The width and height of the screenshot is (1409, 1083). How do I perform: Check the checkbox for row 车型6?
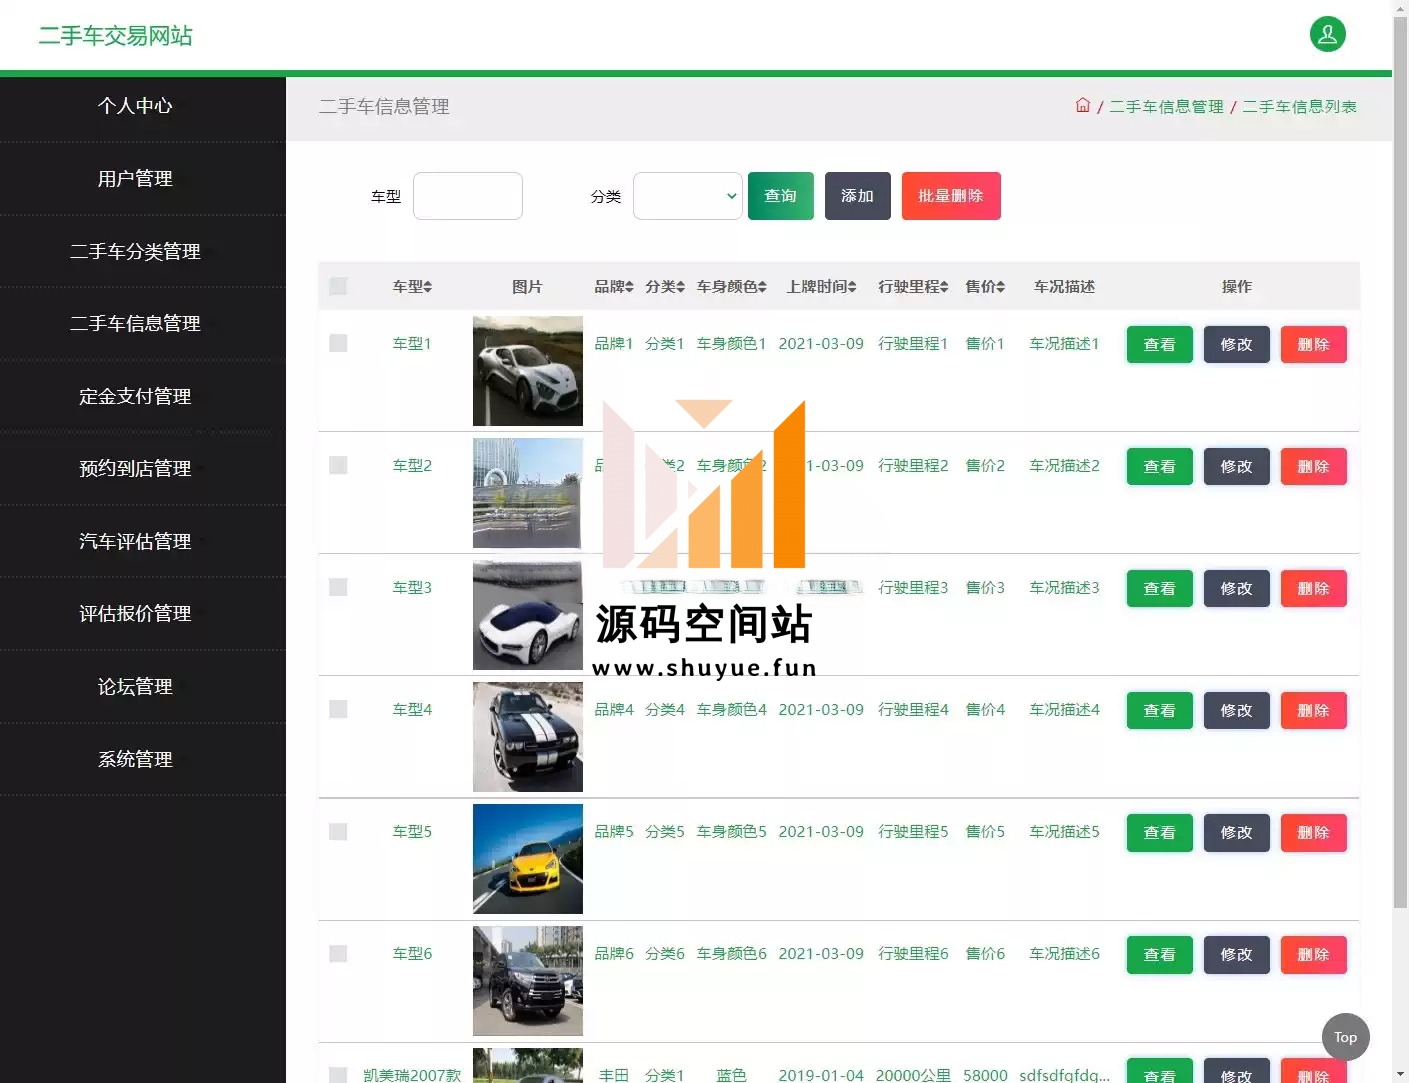[338, 953]
